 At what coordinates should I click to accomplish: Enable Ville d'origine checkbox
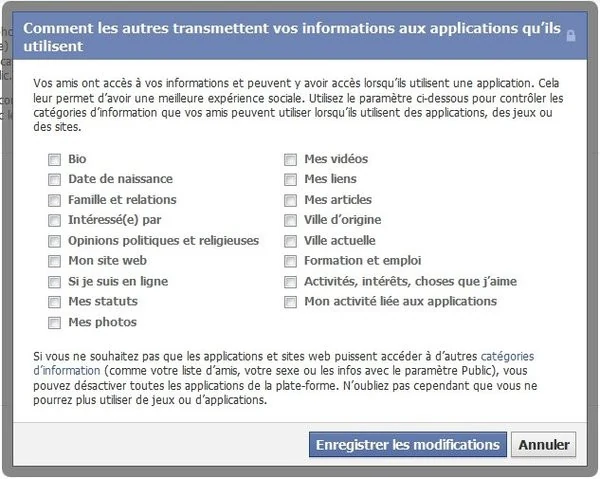point(290,220)
